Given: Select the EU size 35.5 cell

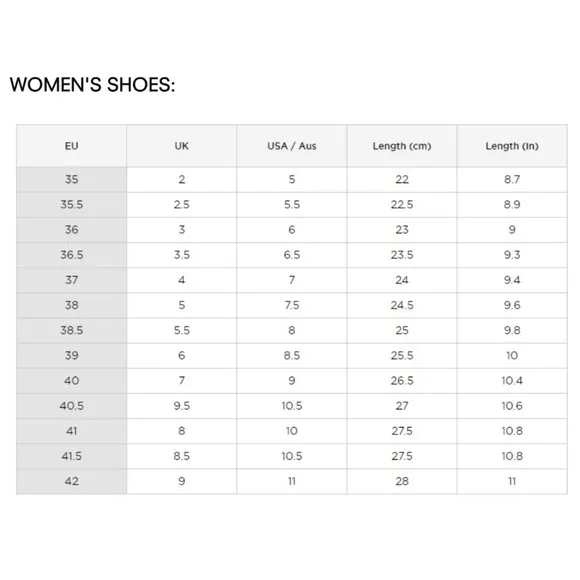Looking at the screenshot, I should pos(71,205).
